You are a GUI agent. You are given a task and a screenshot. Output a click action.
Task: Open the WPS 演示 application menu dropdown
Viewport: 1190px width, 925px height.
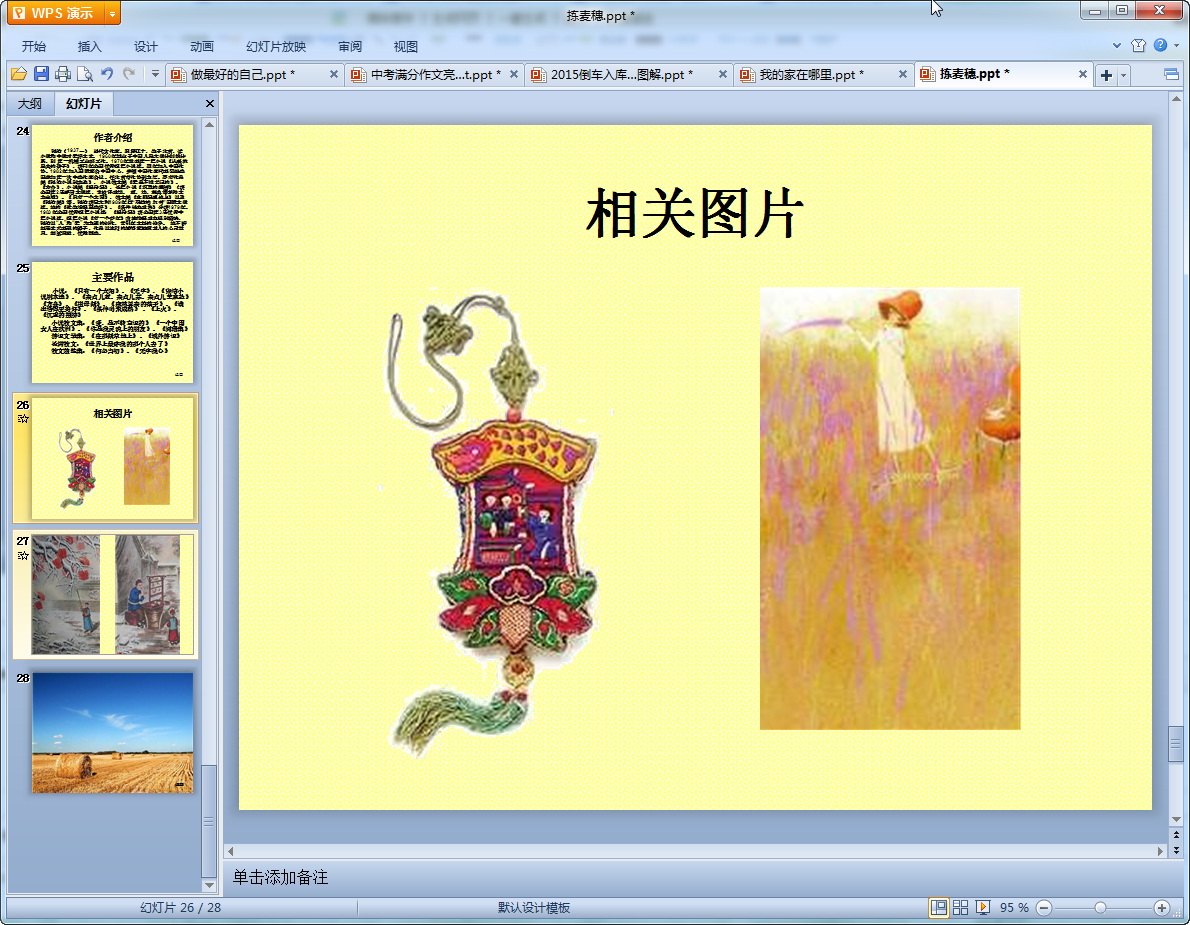coord(112,14)
